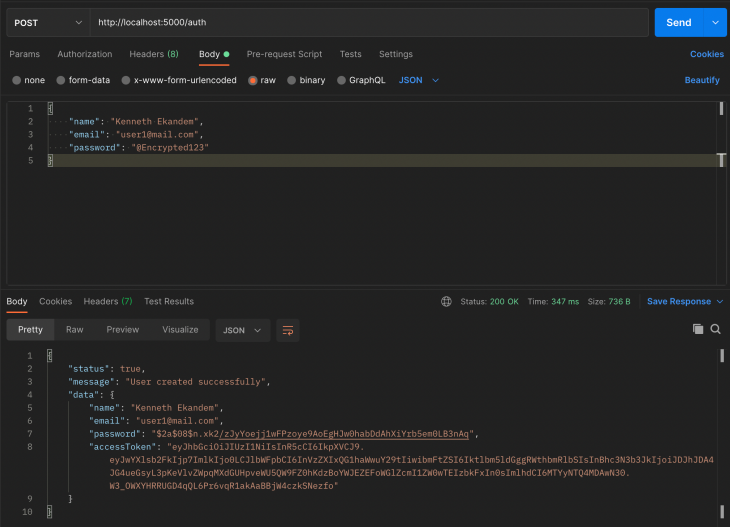Open the response Body tab
This screenshot has width=730, height=527.
pos(17,301)
